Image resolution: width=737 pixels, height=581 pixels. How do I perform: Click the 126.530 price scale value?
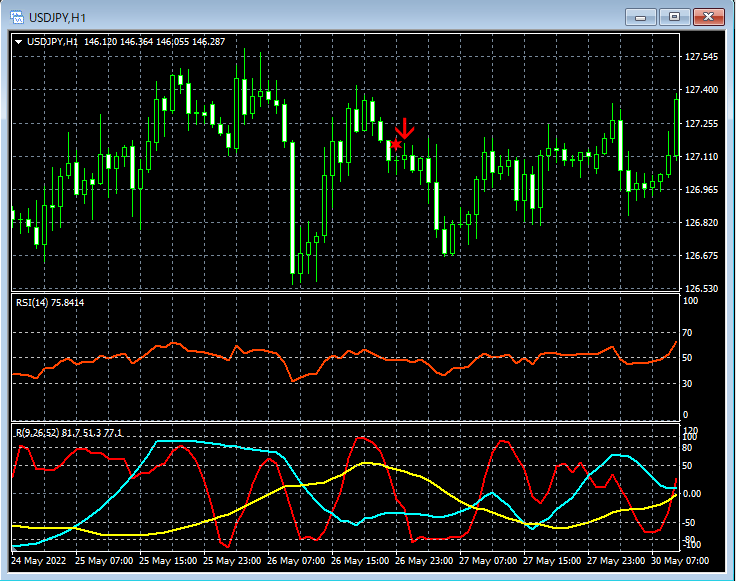point(701,289)
